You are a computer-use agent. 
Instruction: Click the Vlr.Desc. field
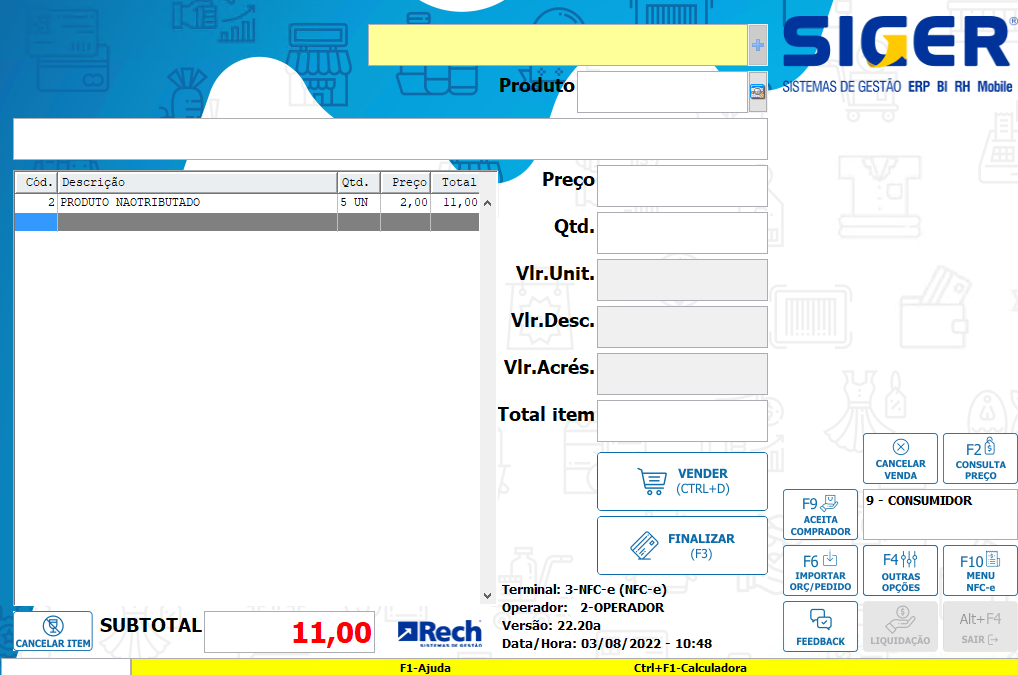click(682, 326)
